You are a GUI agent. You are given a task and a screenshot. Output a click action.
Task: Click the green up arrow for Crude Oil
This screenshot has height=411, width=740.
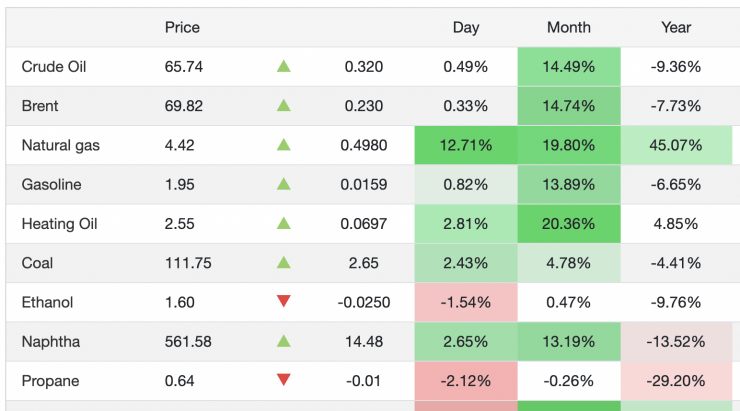point(283,67)
